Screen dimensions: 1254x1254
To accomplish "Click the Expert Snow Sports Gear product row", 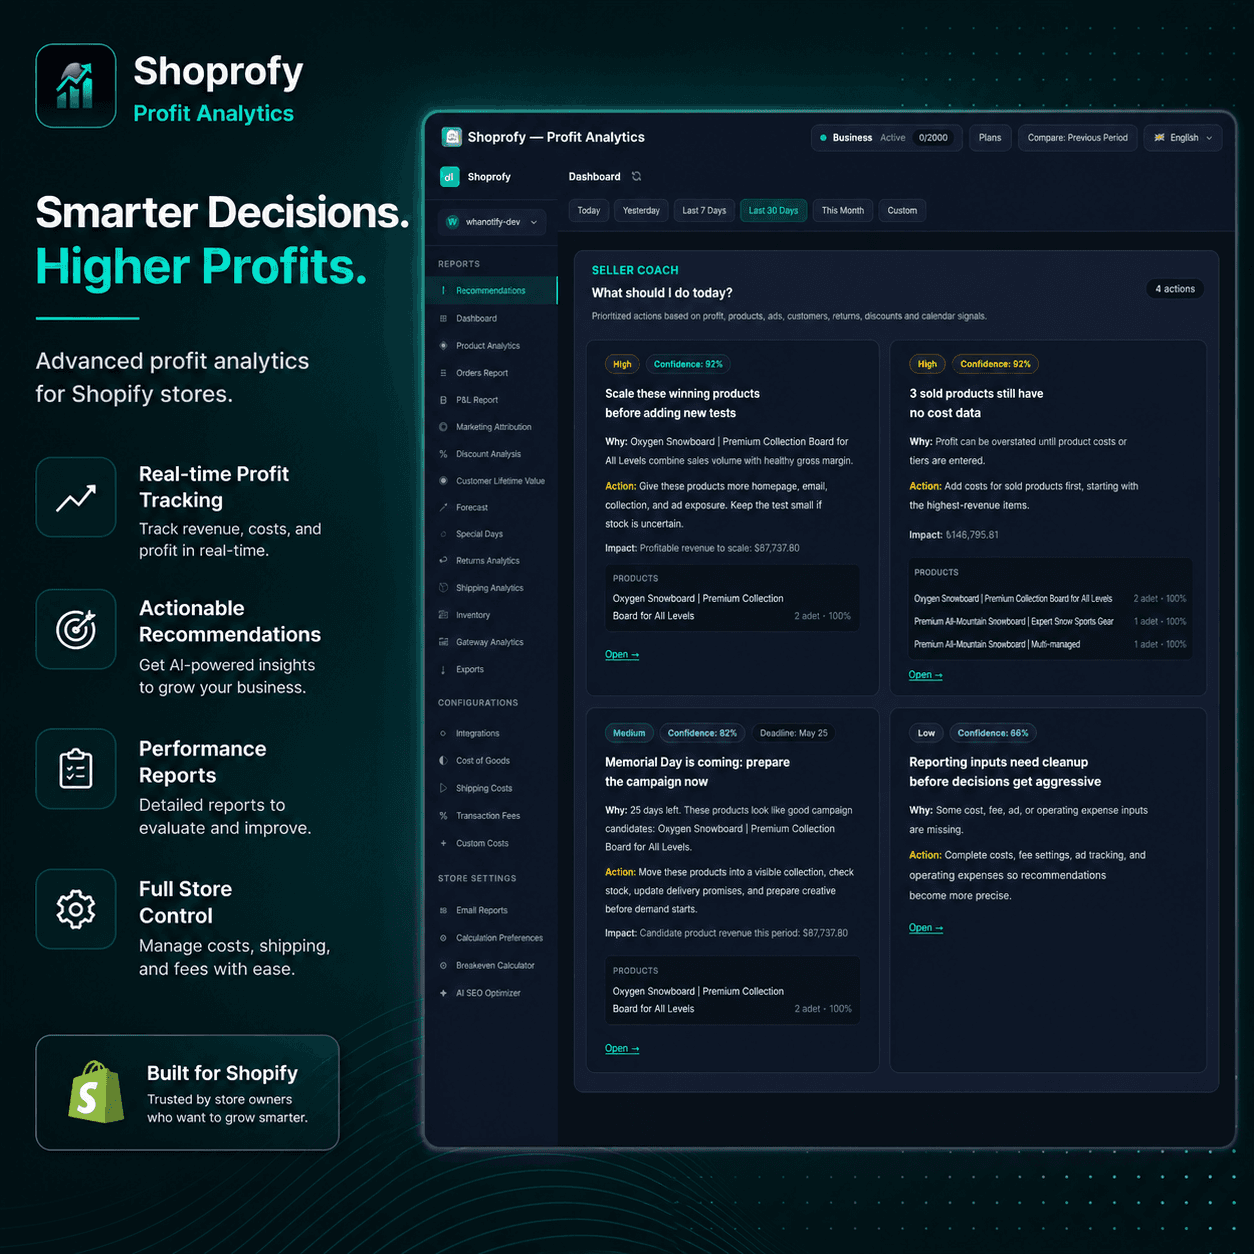I will click(x=1050, y=622).
